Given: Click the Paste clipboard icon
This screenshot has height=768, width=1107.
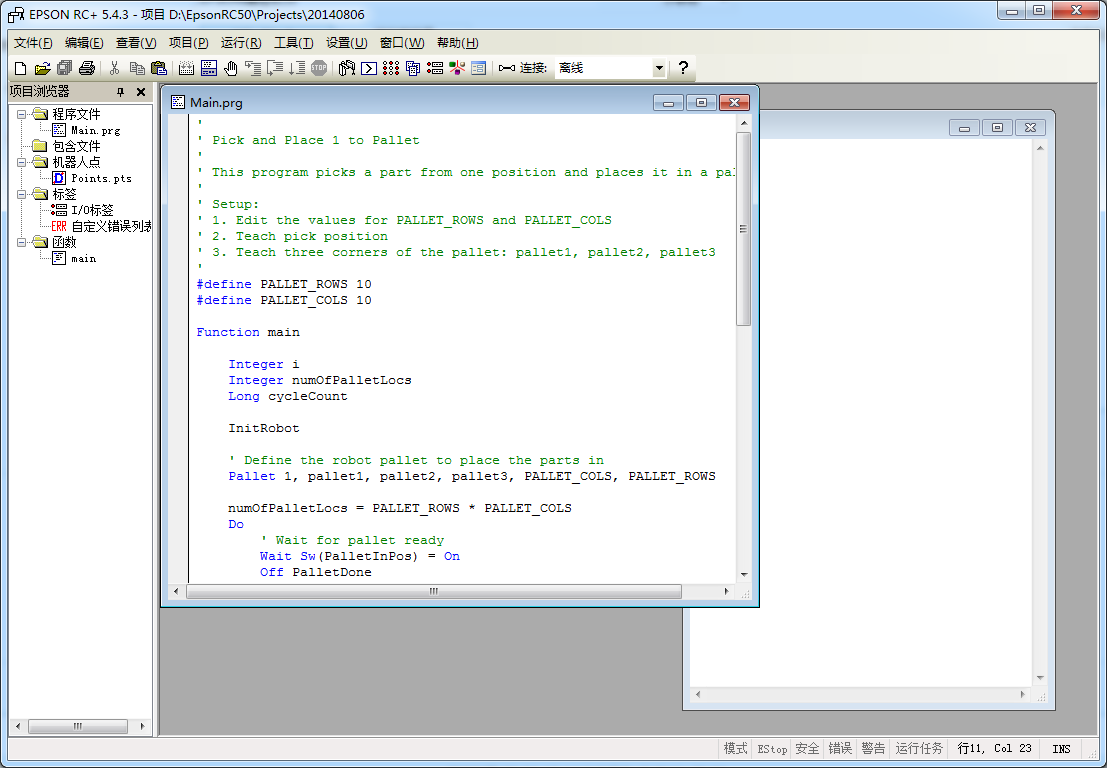Looking at the screenshot, I should [x=158, y=68].
